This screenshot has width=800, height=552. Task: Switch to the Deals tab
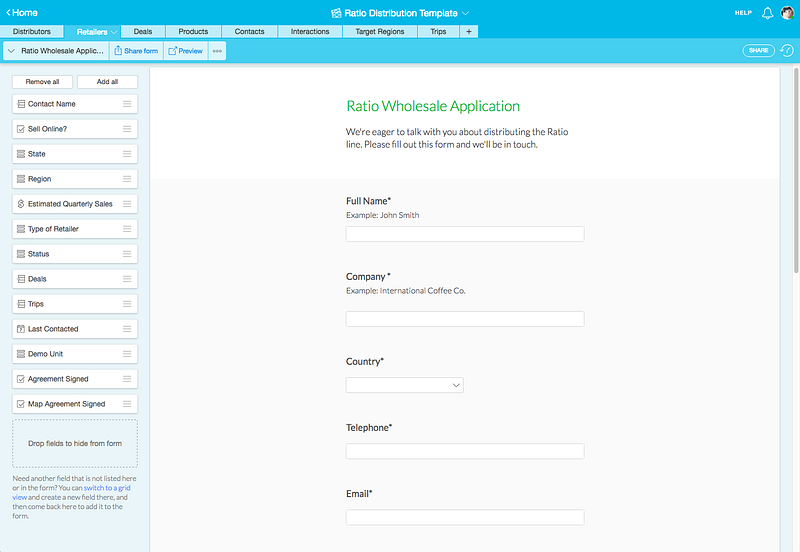[x=143, y=32]
